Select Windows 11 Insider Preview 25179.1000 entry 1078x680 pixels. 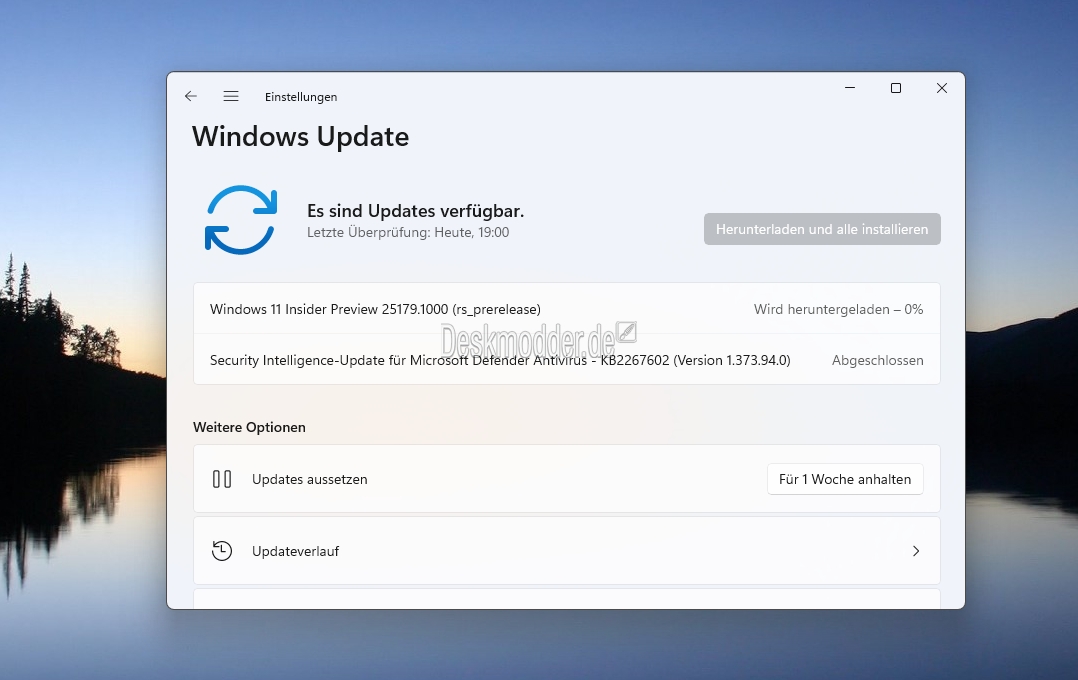coord(566,309)
